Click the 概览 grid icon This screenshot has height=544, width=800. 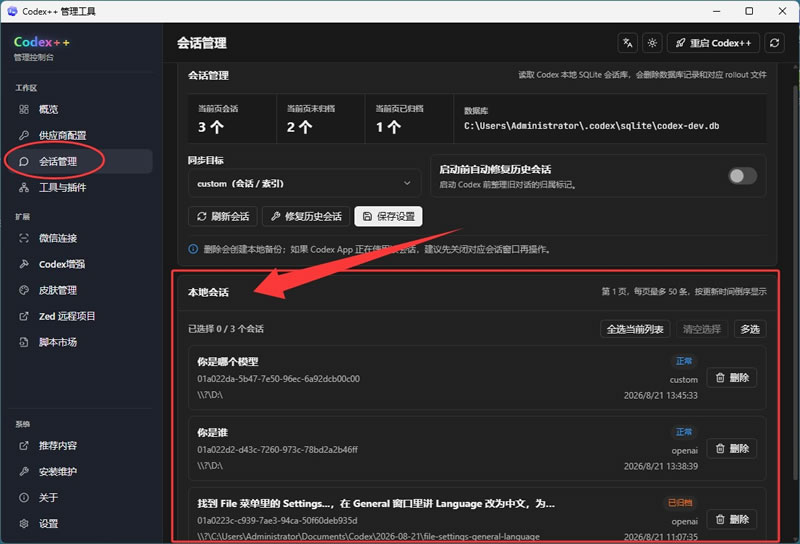pyautogui.click(x=23, y=109)
